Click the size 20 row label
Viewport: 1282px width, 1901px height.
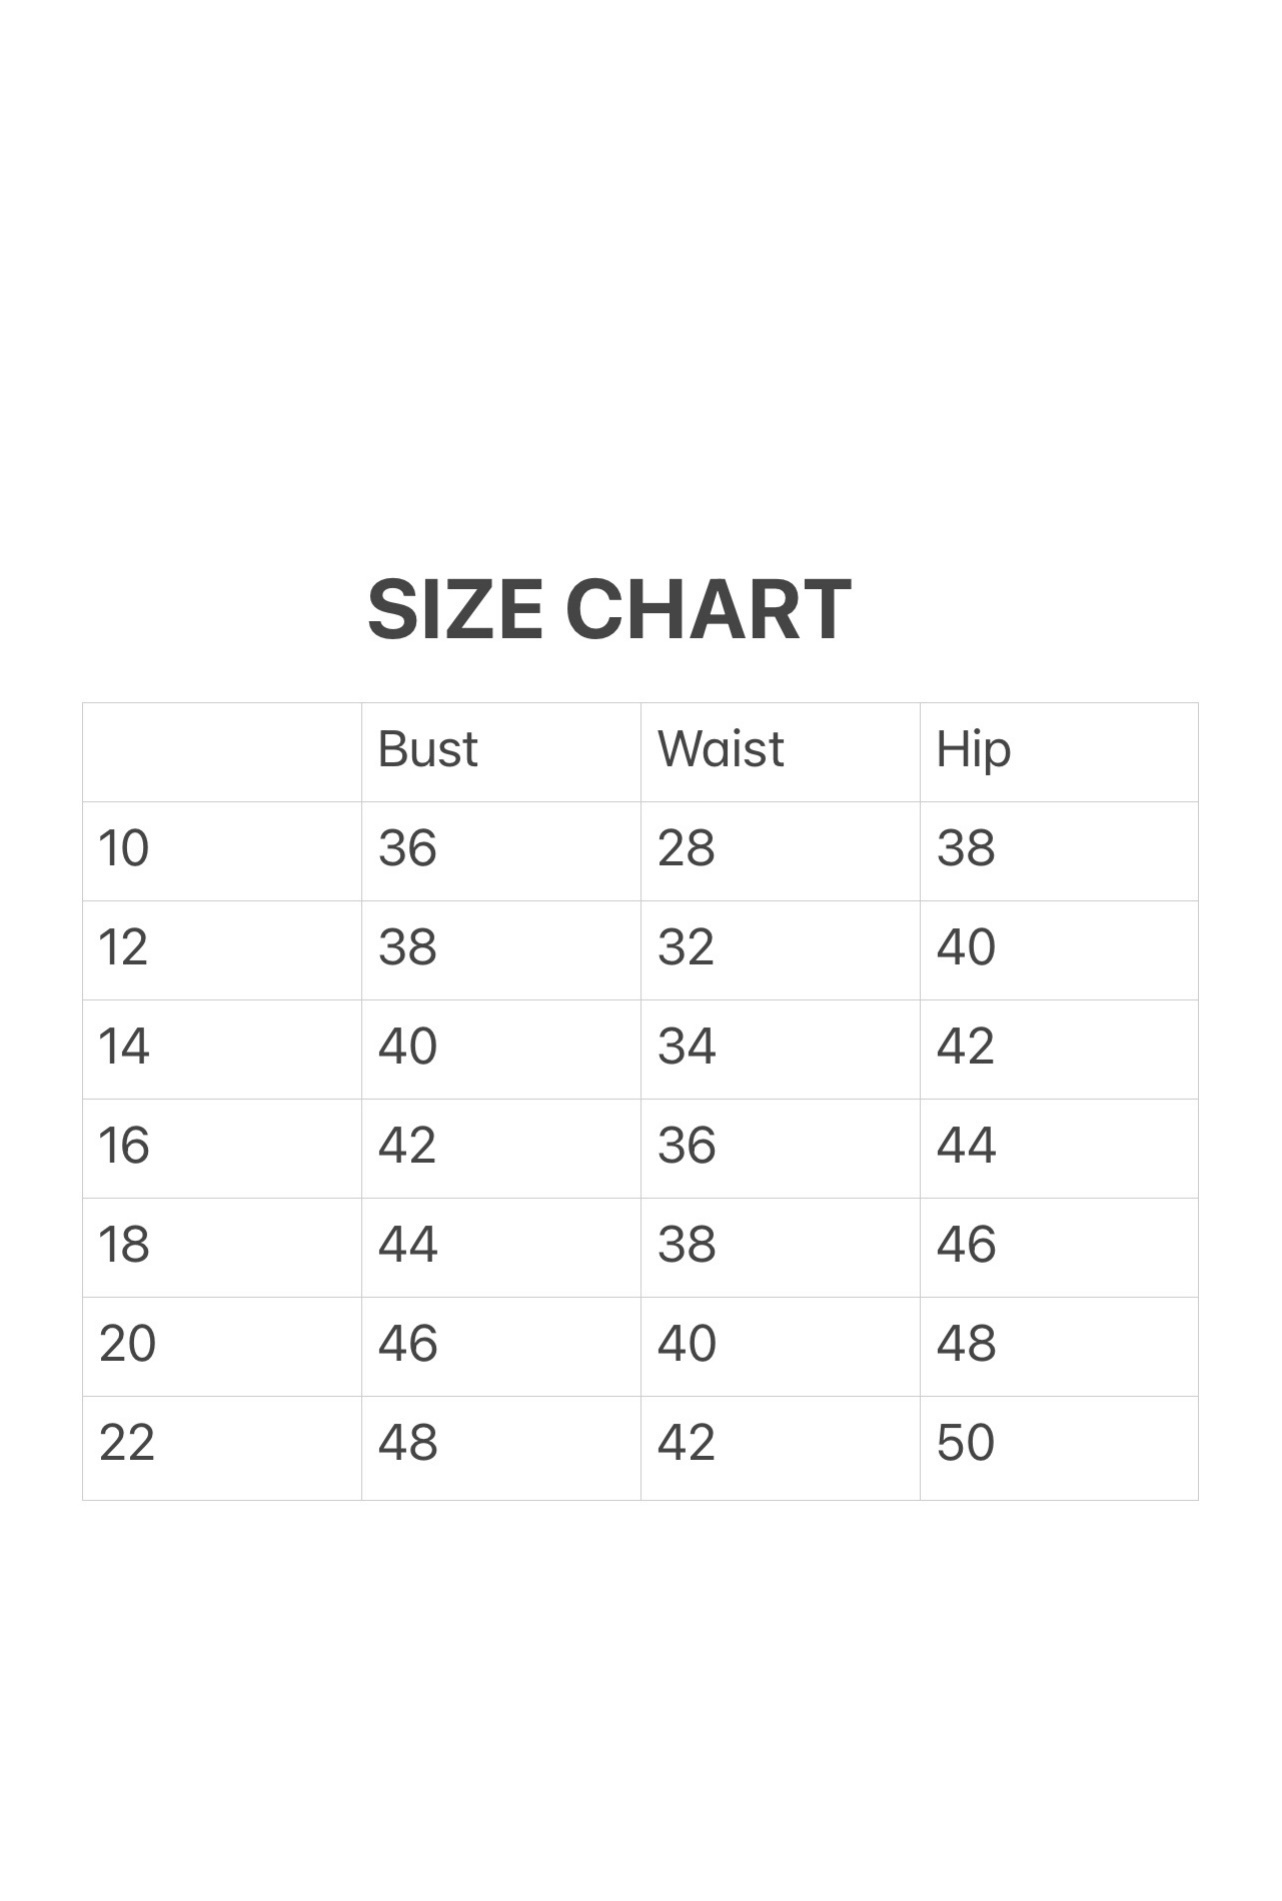[x=128, y=1343]
